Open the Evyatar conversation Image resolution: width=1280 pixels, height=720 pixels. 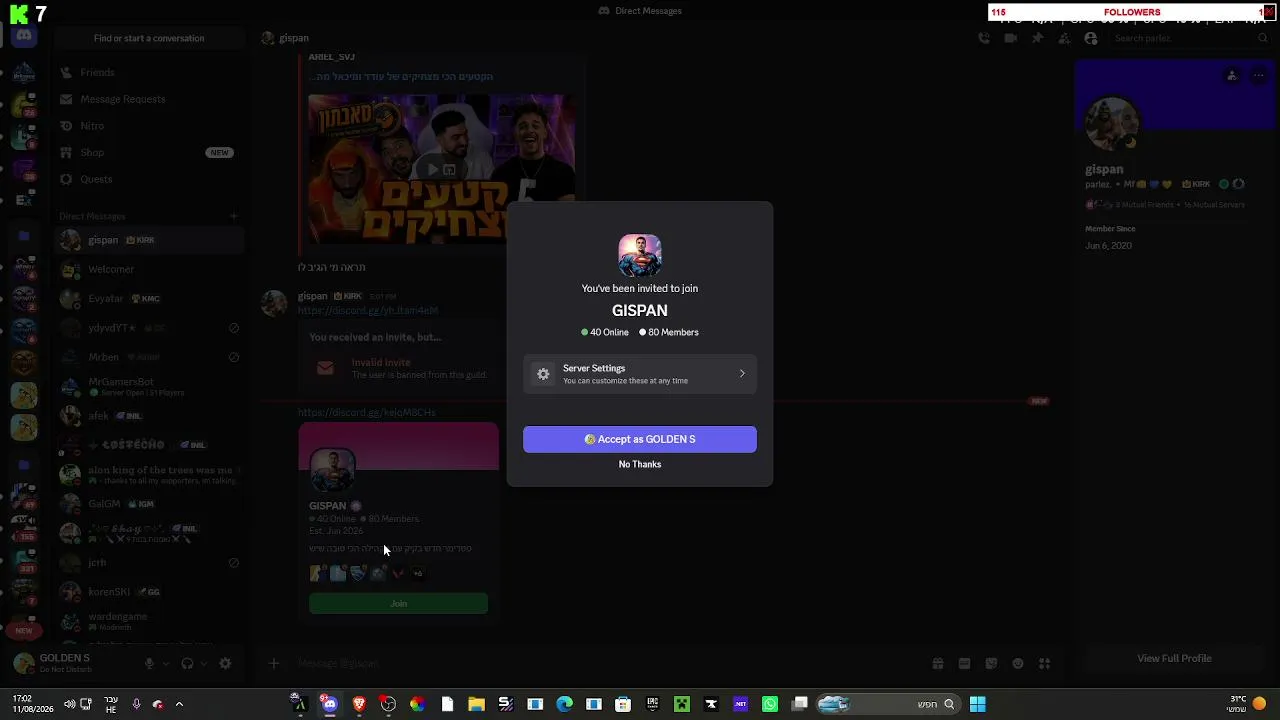(150, 298)
